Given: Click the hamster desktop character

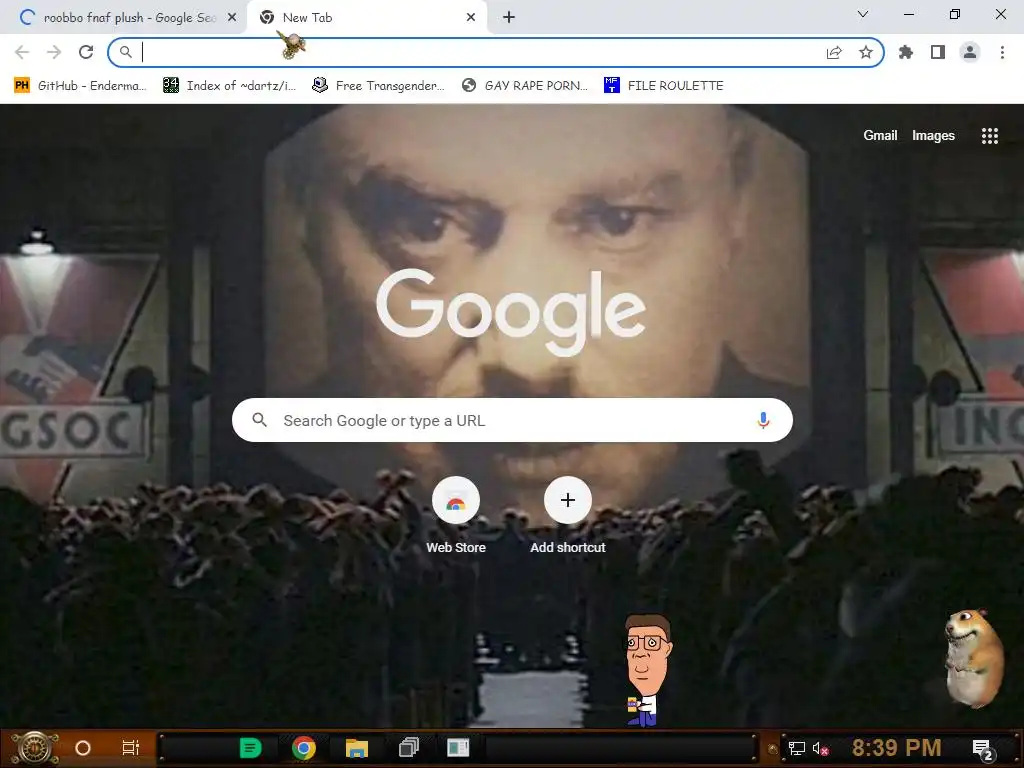Looking at the screenshot, I should (974, 657).
